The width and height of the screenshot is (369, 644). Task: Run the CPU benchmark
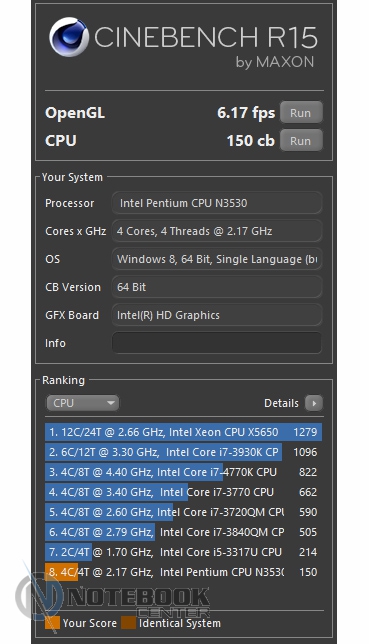tap(301, 140)
